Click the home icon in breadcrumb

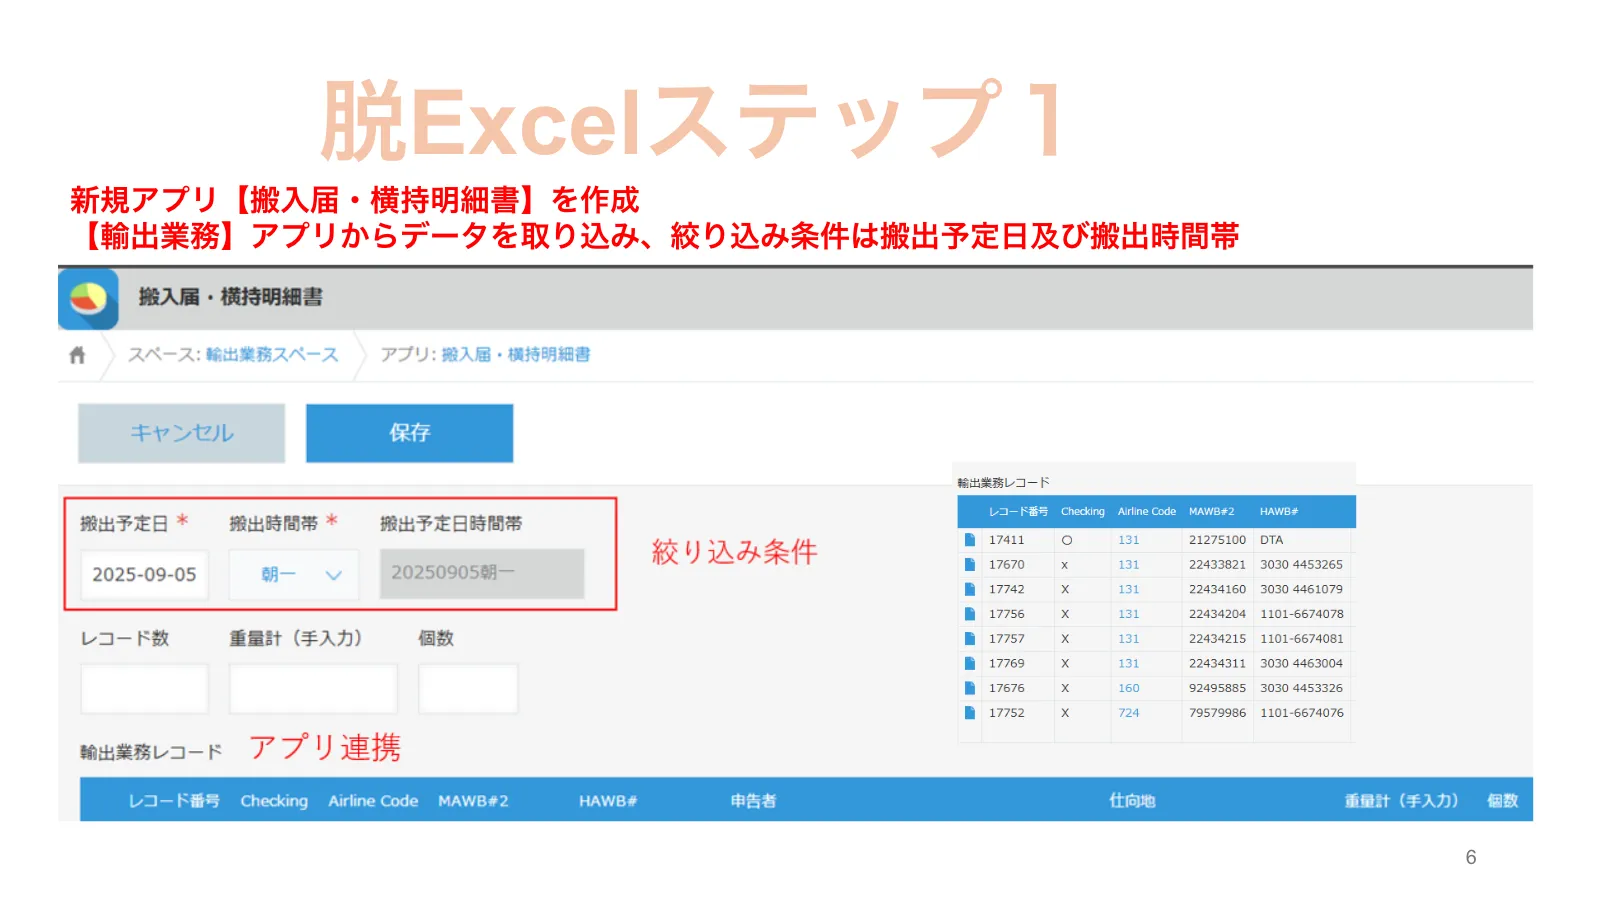77,355
